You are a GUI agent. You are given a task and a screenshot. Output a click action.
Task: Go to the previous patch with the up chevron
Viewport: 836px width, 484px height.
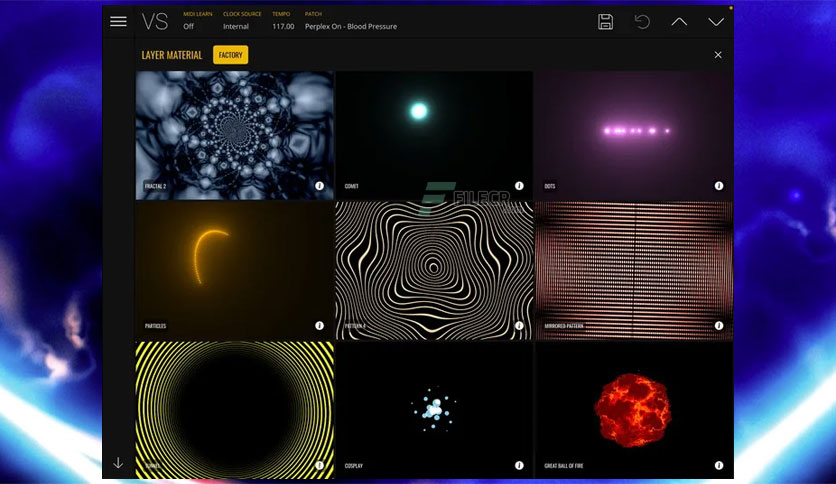pos(679,21)
